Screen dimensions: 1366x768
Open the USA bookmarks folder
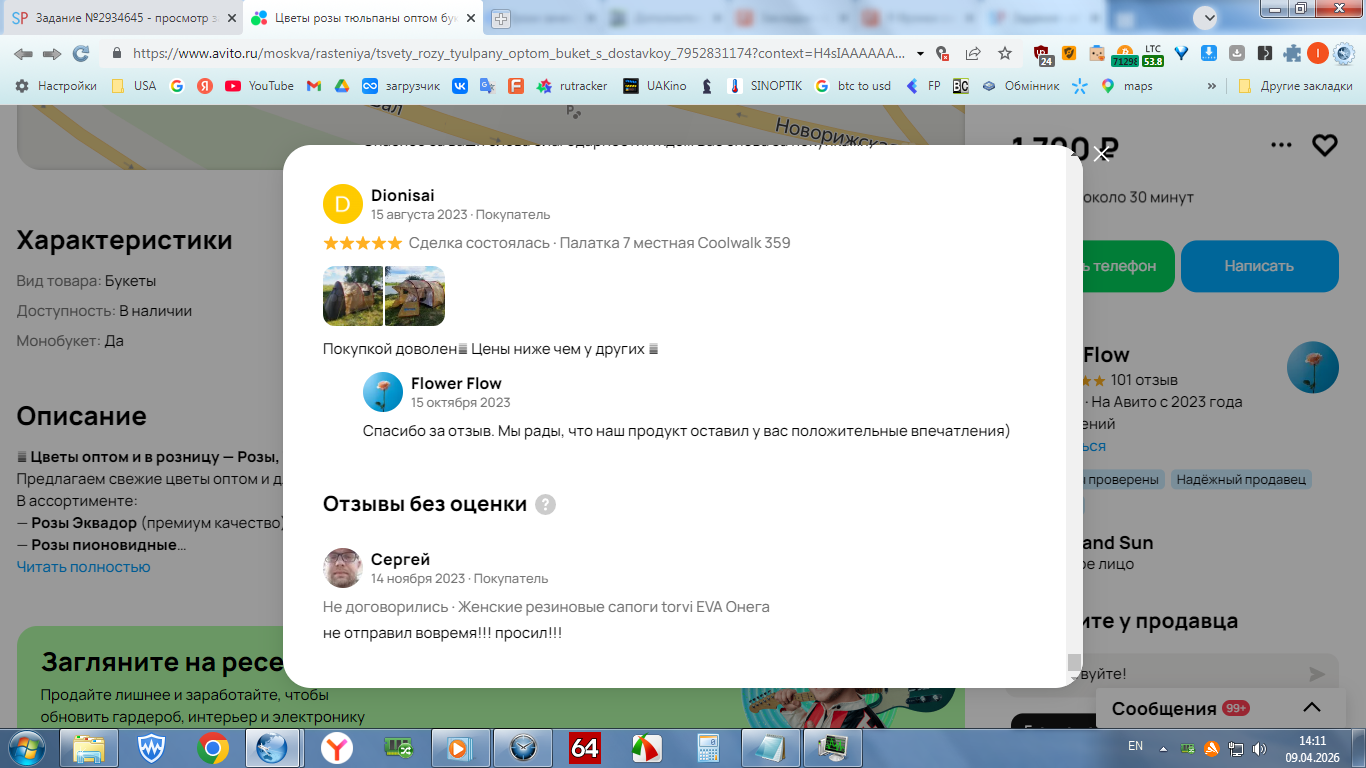[134, 86]
